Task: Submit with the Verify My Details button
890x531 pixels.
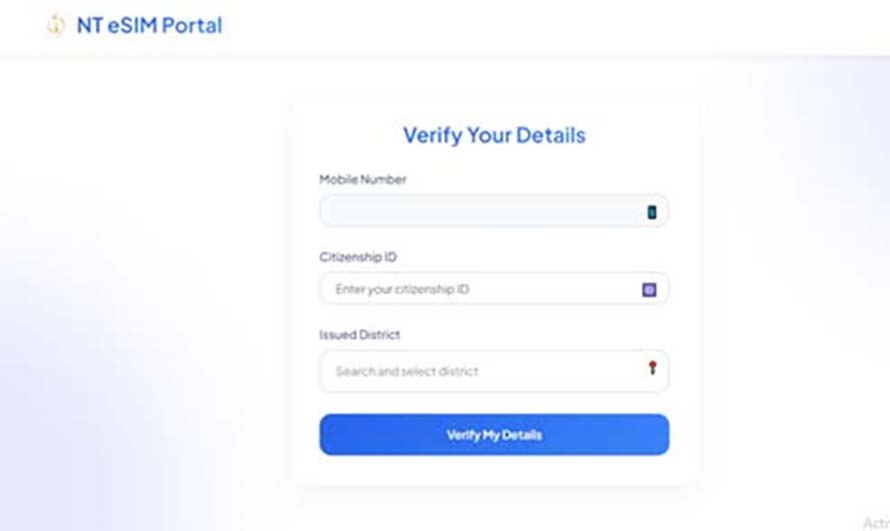Action: click(494, 435)
